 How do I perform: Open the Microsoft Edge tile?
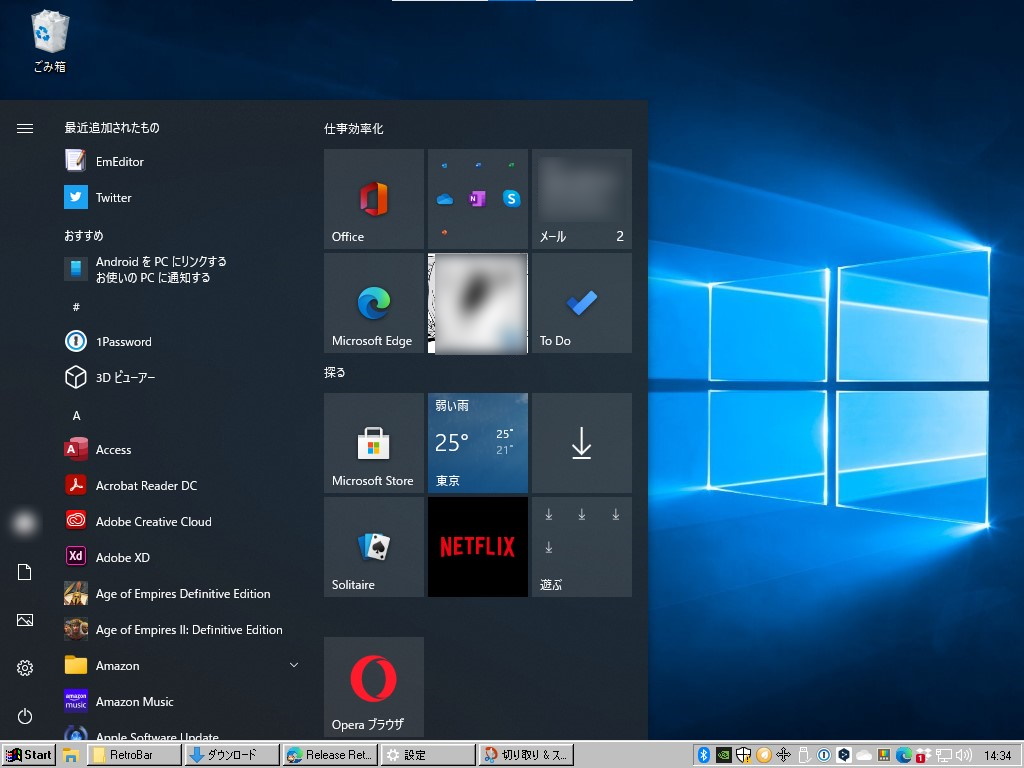[x=374, y=303]
